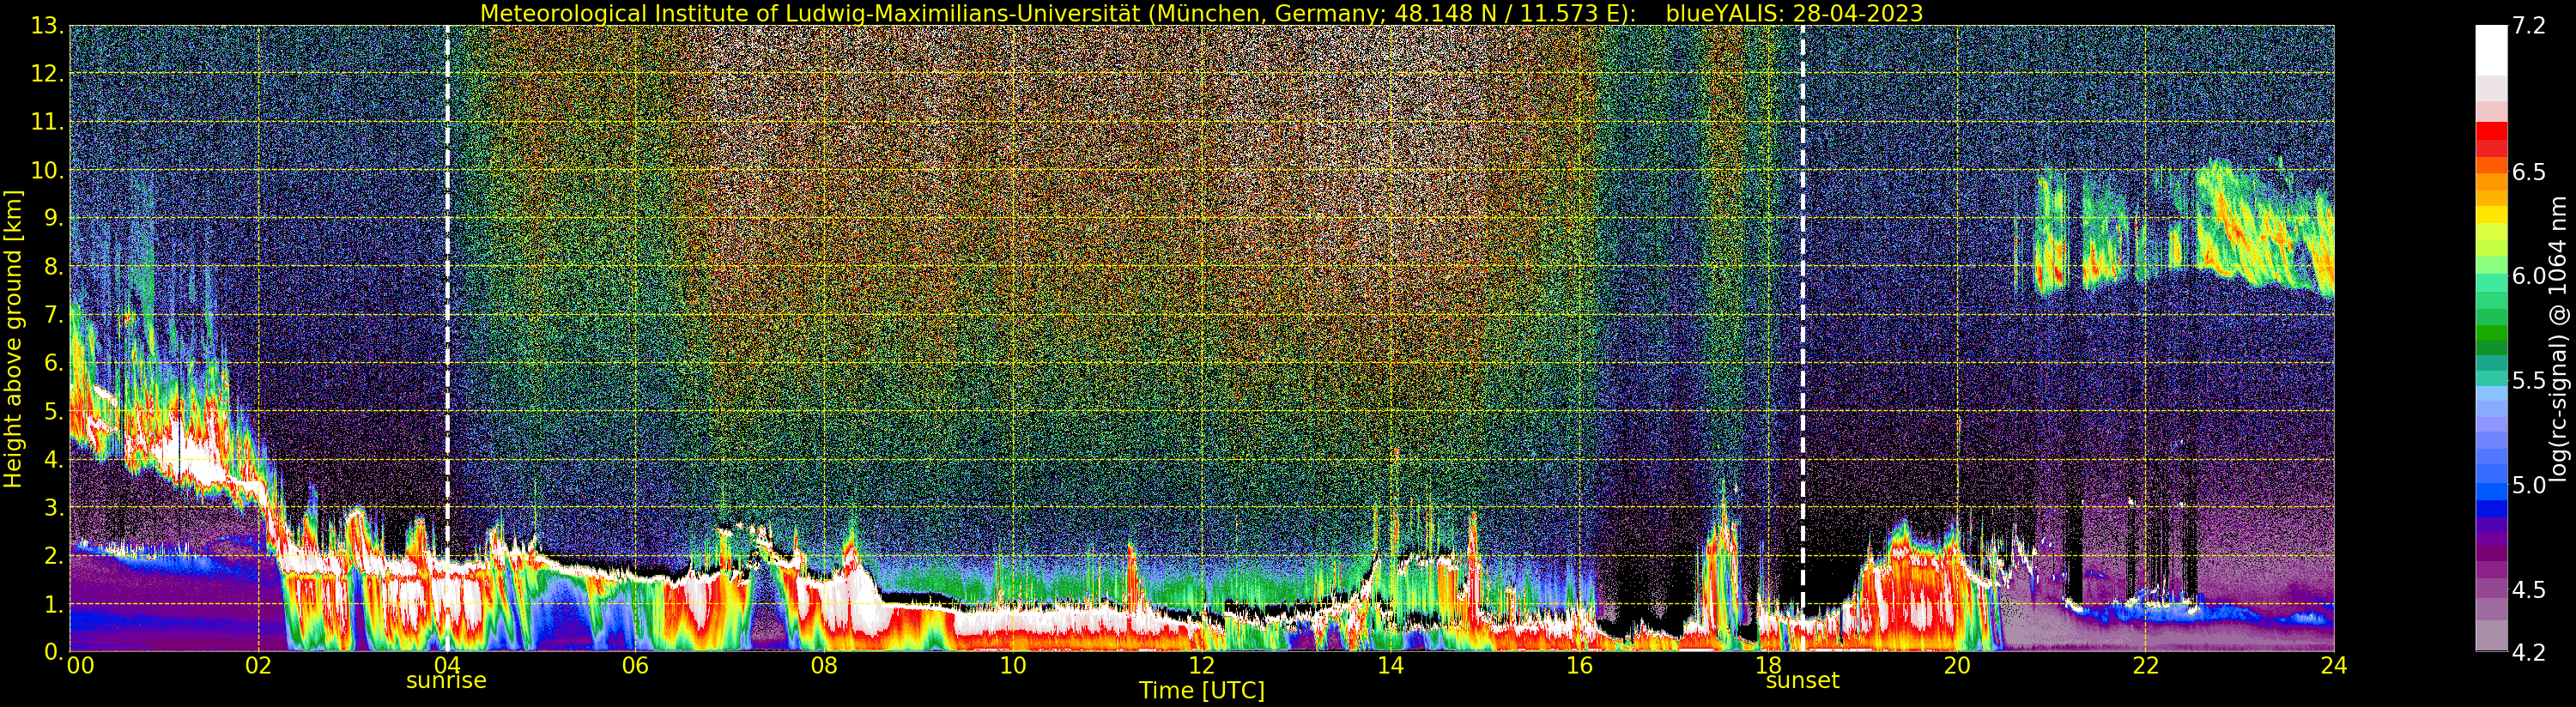The width and height of the screenshot is (2576, 707).
Task: Click the height axis tick label 8.
Action: [54, 267]
